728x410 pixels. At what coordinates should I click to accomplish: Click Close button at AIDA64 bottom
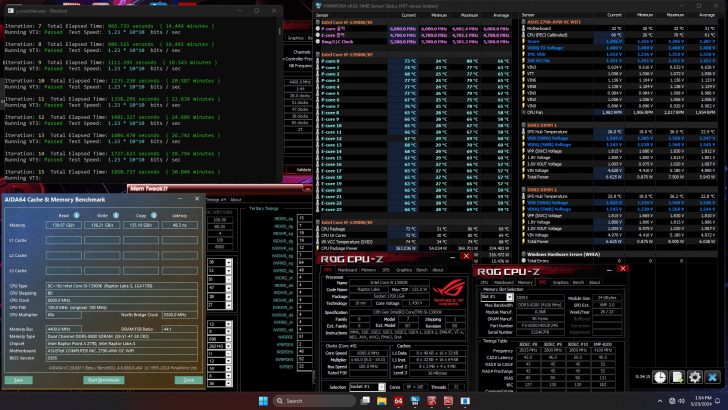[x=188, y=380]
